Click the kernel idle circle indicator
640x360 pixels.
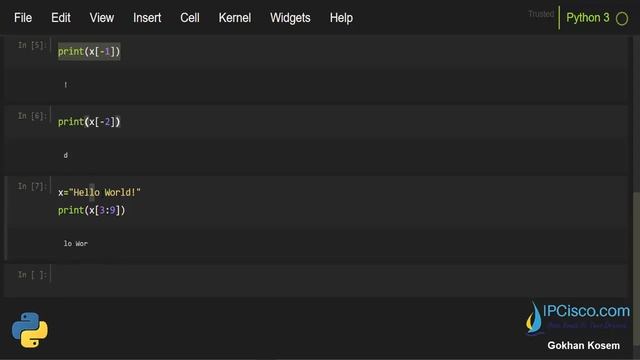tap(622, 19)
